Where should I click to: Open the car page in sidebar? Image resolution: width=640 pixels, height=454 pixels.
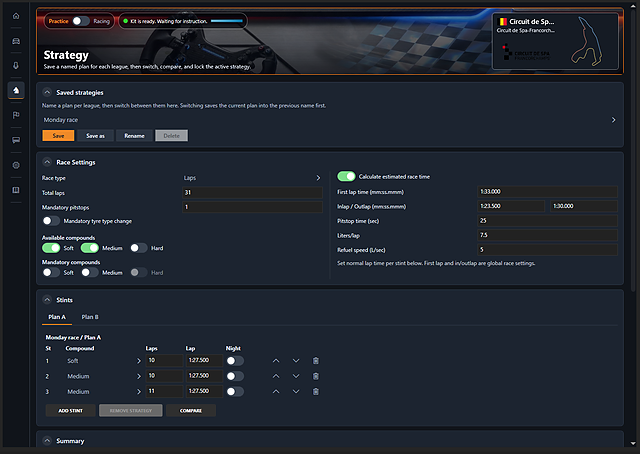point(16,41)
